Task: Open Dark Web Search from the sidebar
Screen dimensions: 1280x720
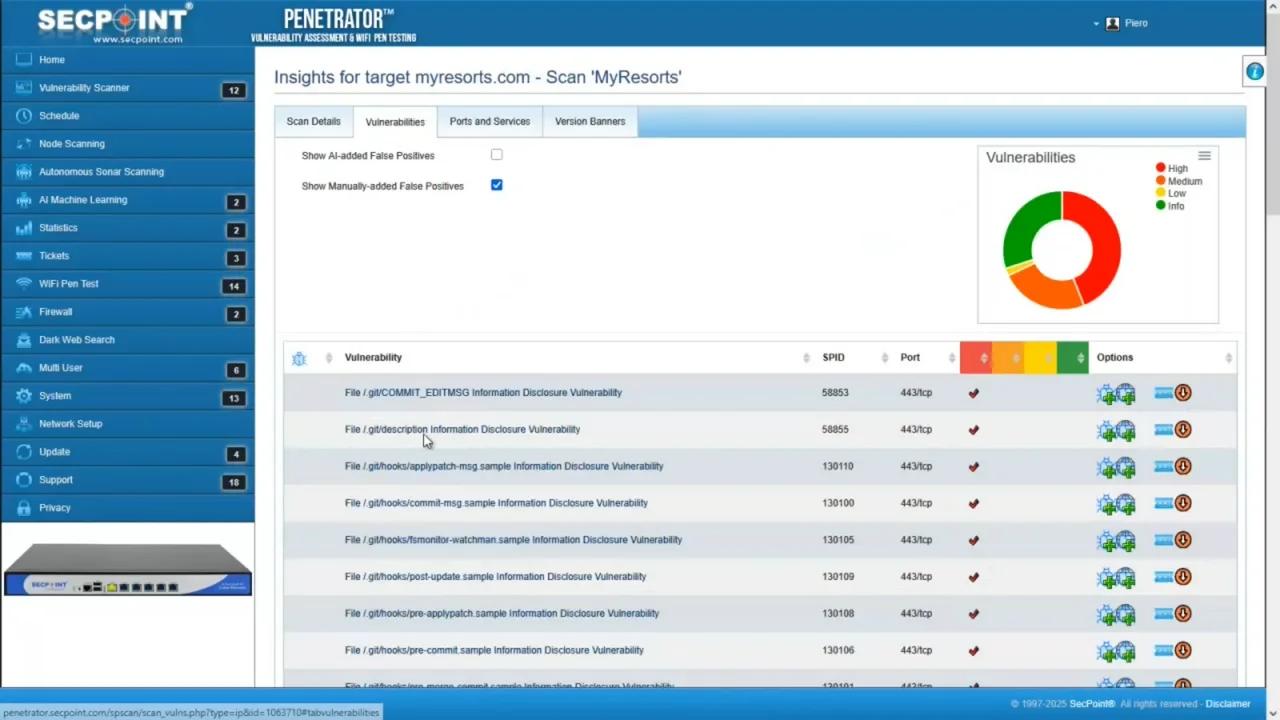Action: [76, 339]
